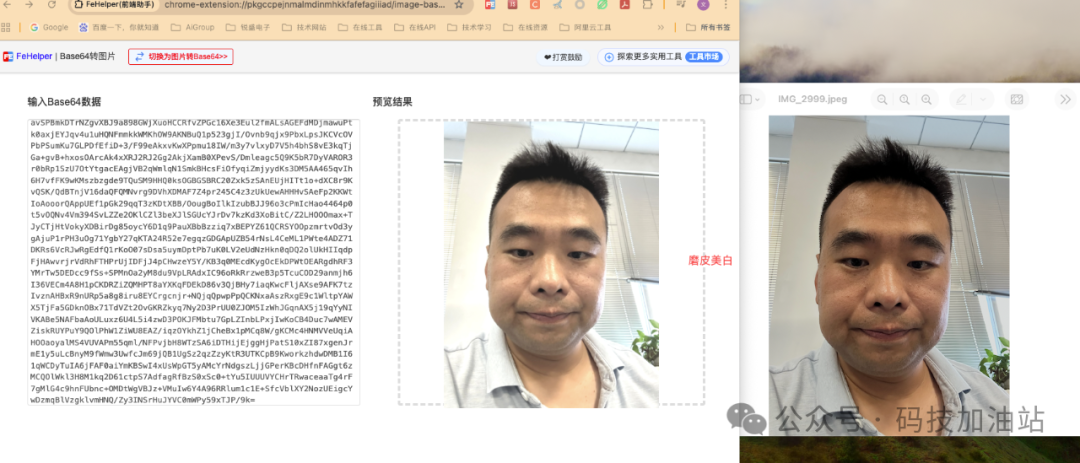
Task: Open the media control icon in Chrome toolbar
Action: (681, 5)
